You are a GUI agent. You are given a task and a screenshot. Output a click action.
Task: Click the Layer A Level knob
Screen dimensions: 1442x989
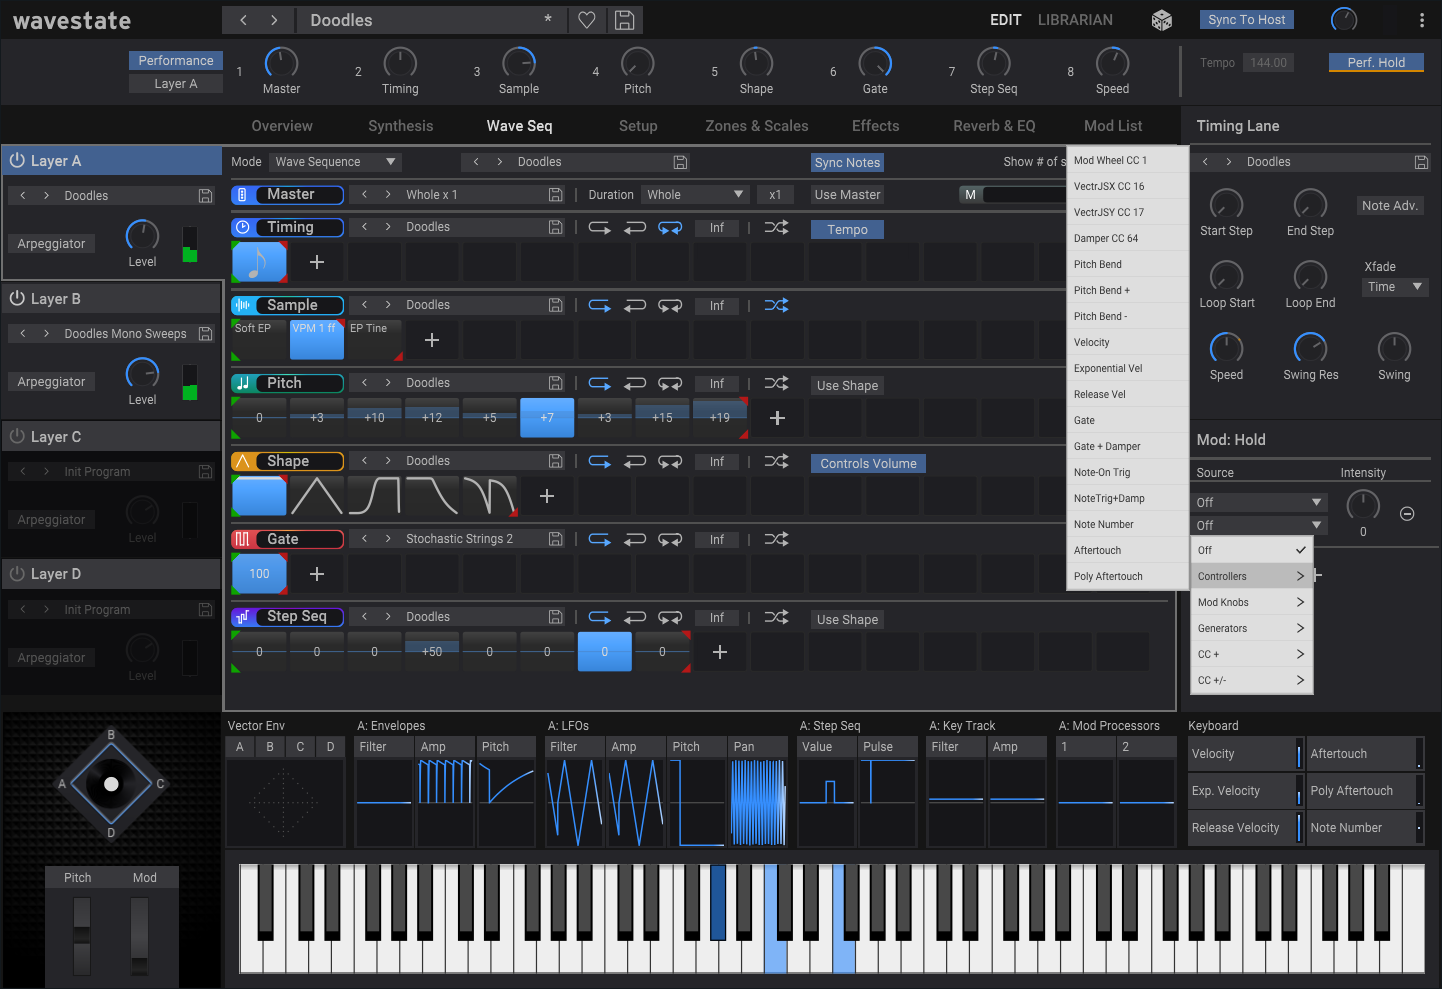(x=142, y=236)
